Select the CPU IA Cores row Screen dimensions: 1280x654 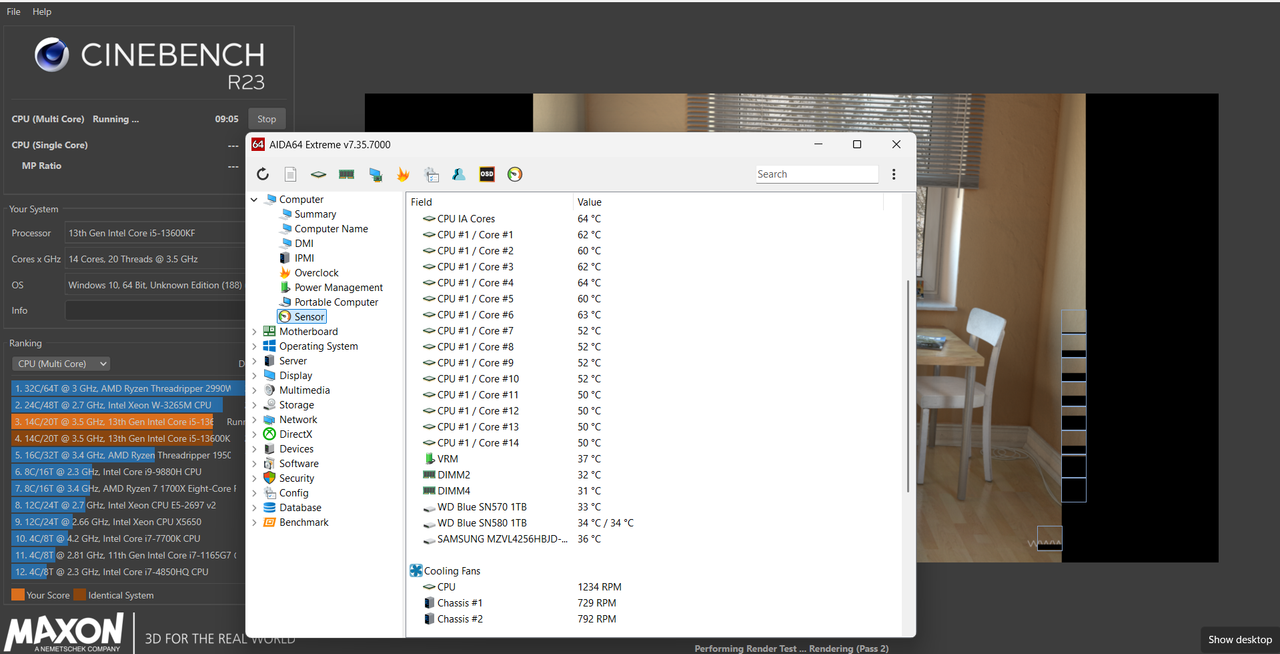click(x=645, y=219)
